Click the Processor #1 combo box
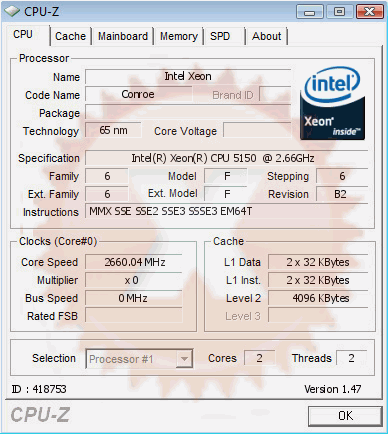This screenshot has width=388, height=434. [x=139, y=359]
